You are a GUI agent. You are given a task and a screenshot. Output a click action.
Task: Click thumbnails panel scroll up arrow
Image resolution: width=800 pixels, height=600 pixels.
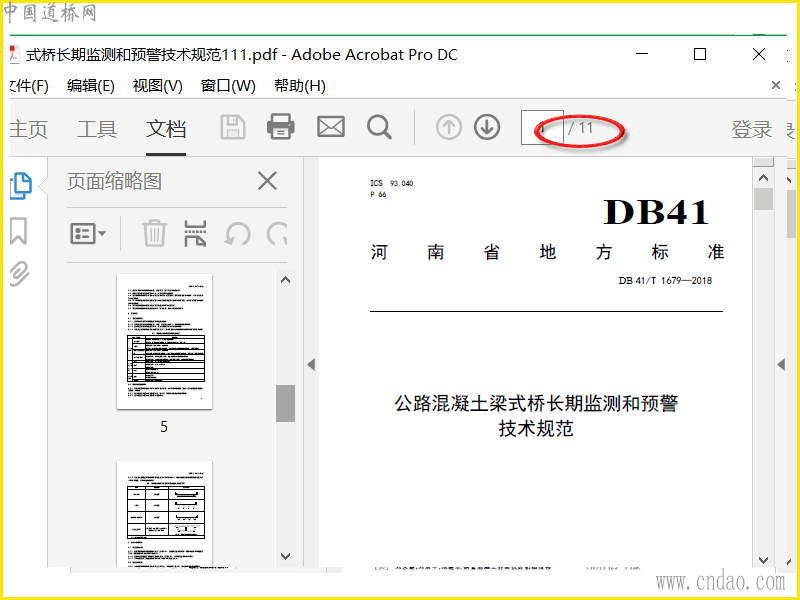[286, 280]
